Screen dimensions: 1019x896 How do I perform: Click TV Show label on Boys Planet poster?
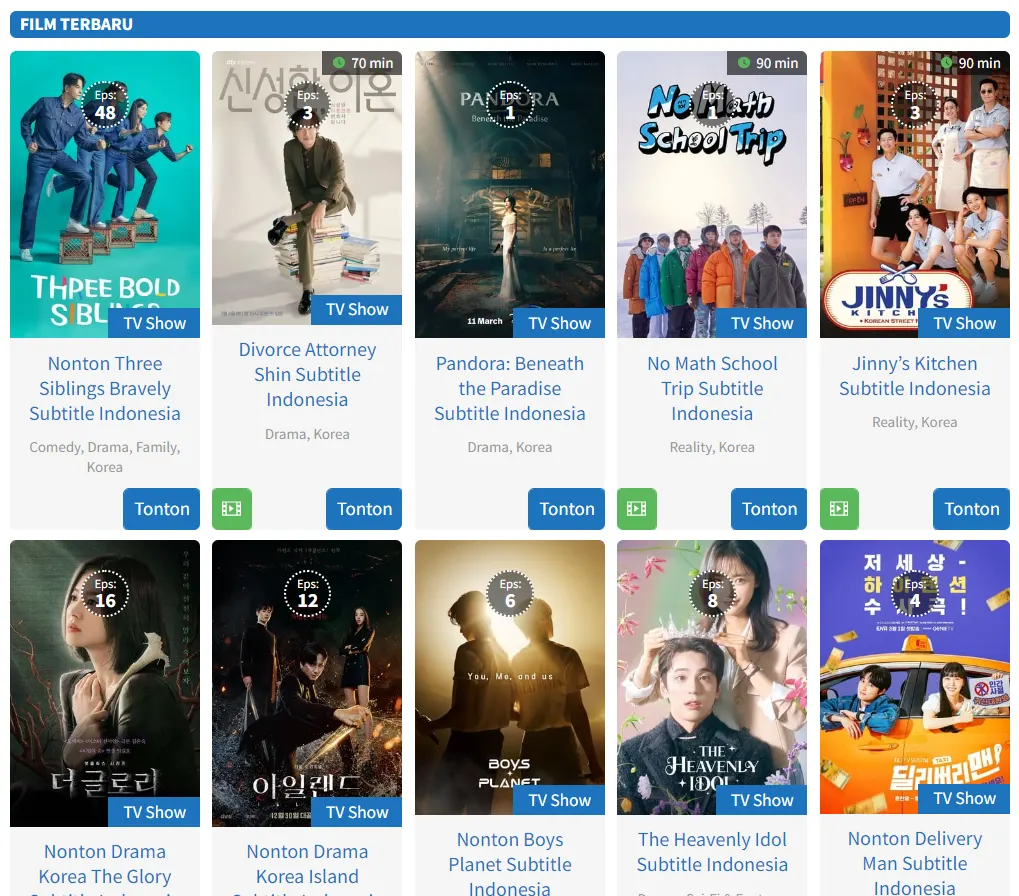pos(559,800)
